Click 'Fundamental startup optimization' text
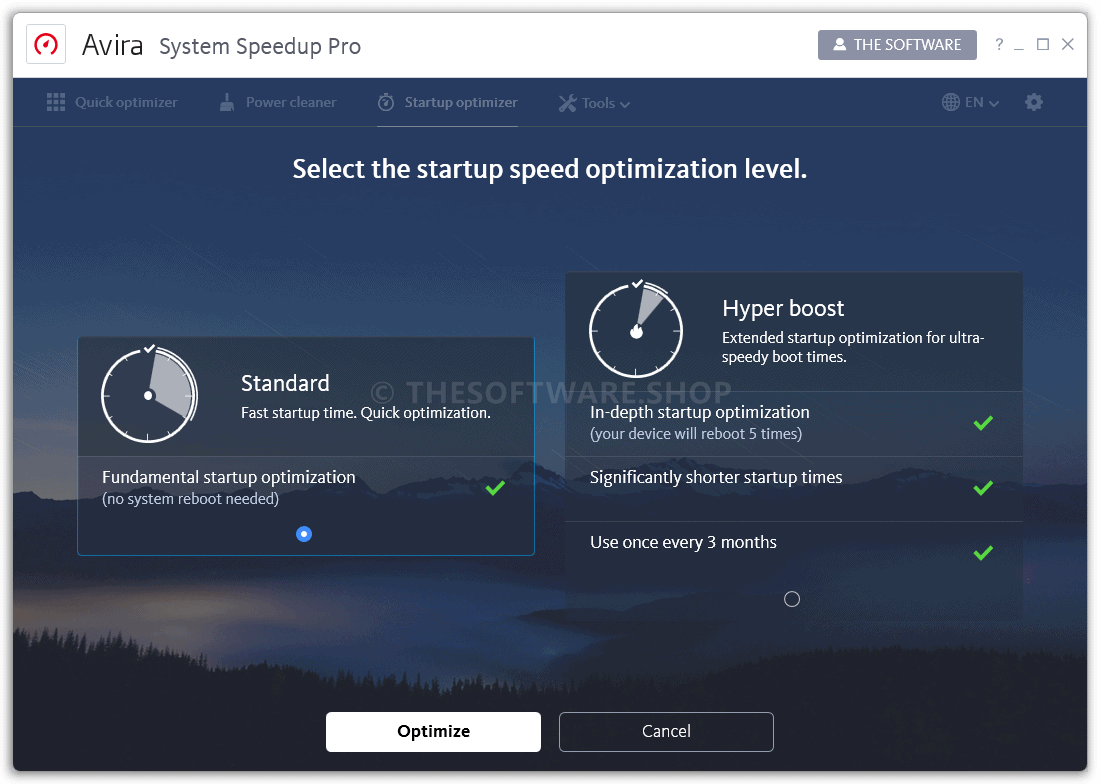Screen dimensions: 1100x784 (x=229, y=478)
